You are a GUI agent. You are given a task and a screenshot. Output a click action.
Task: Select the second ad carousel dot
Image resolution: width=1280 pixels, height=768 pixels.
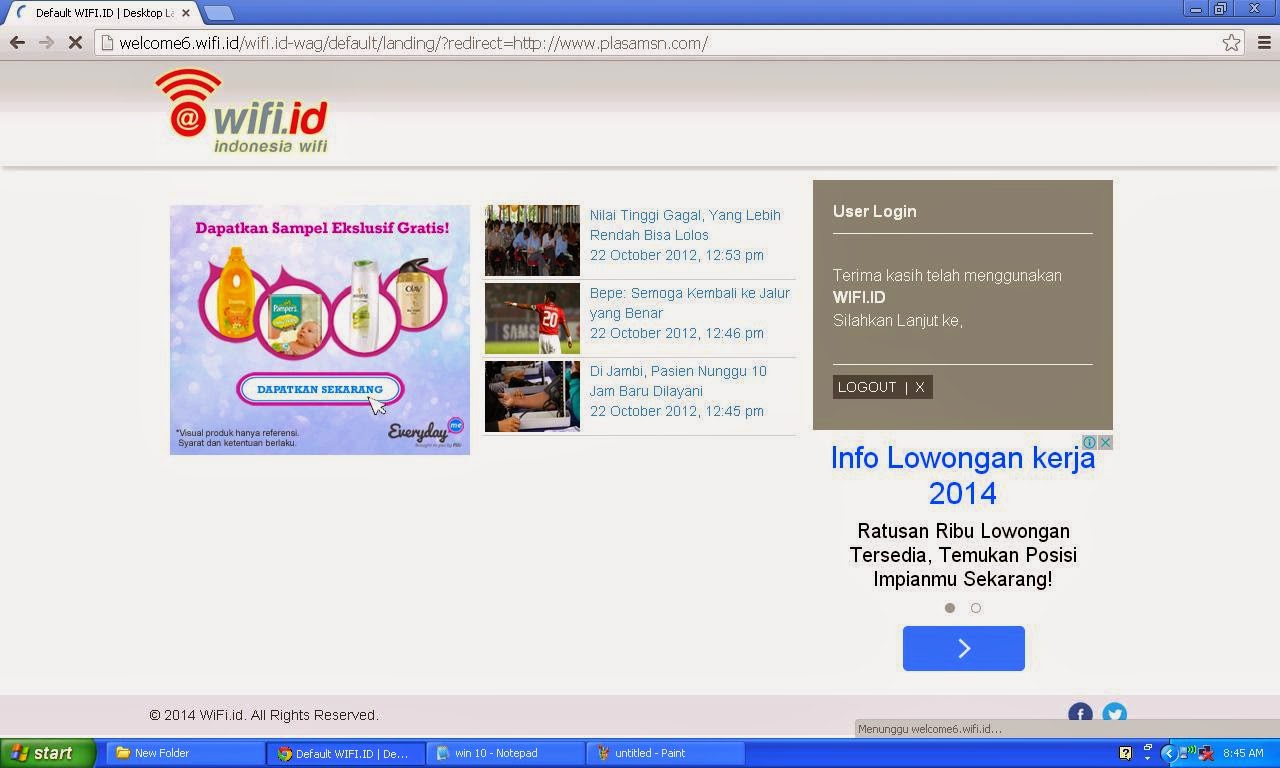point(976,608)
